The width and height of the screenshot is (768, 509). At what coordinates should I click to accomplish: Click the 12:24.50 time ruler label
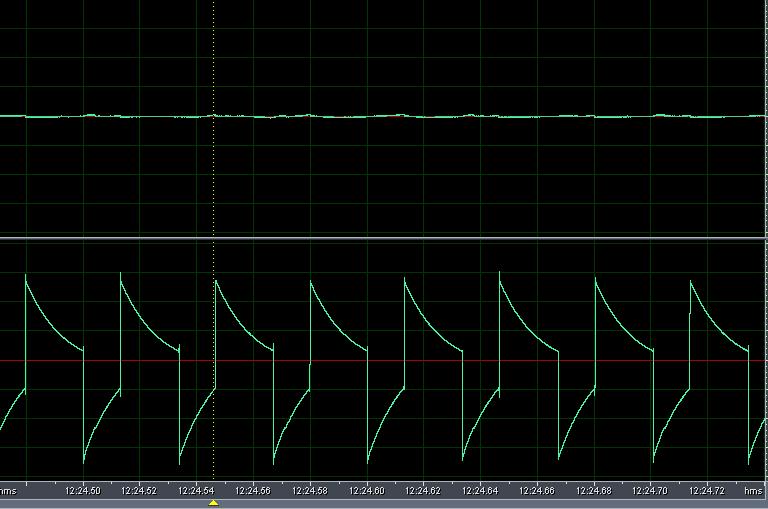tap(83, 490)
